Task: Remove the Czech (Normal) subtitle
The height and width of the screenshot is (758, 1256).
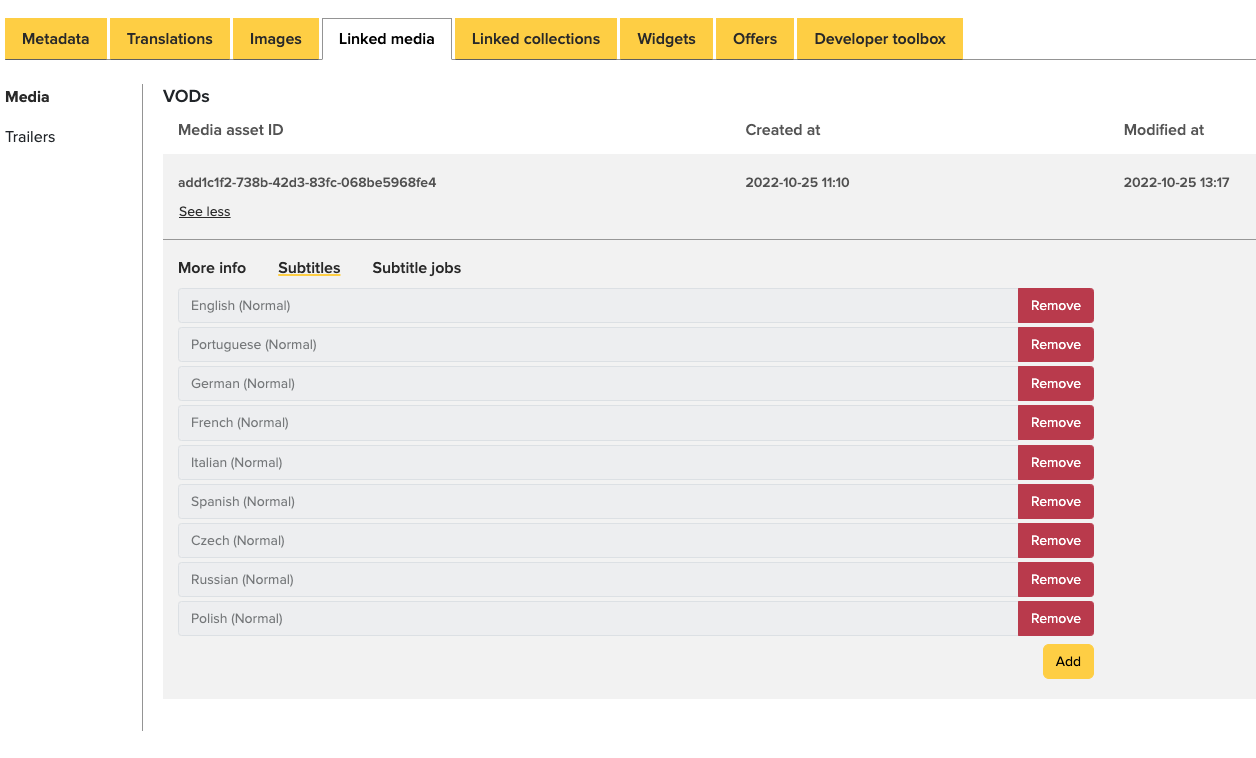Action: coord(1056,541)
